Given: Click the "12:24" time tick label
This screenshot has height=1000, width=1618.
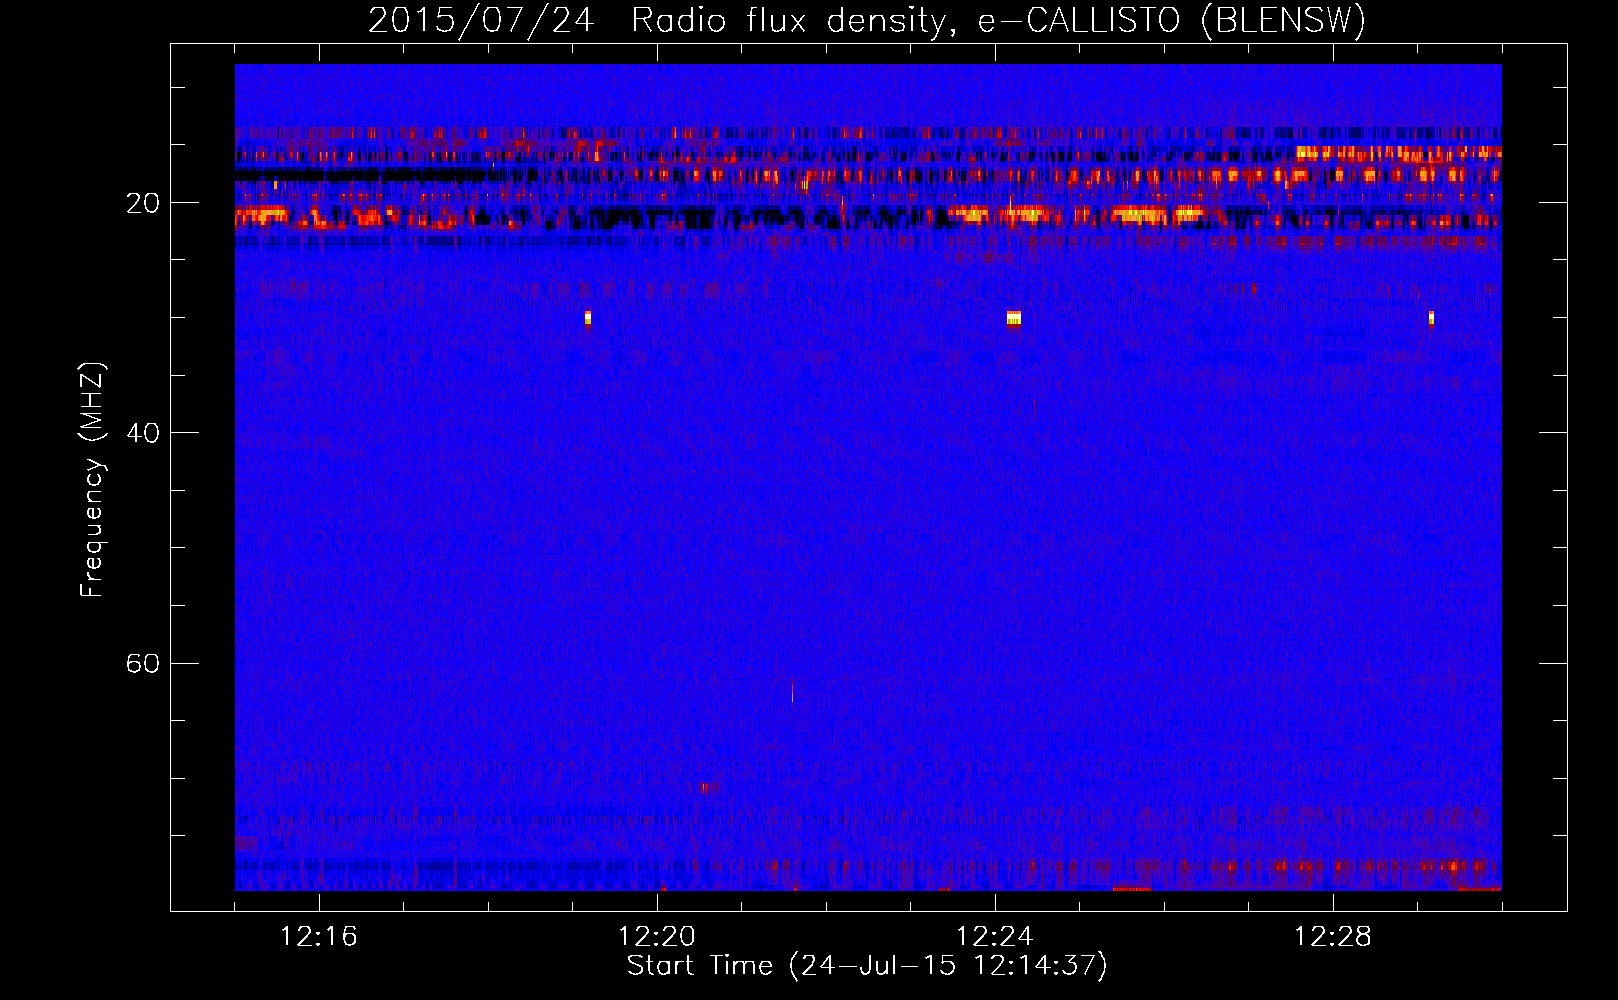Looking at the screenshot, I should [995, 937].
